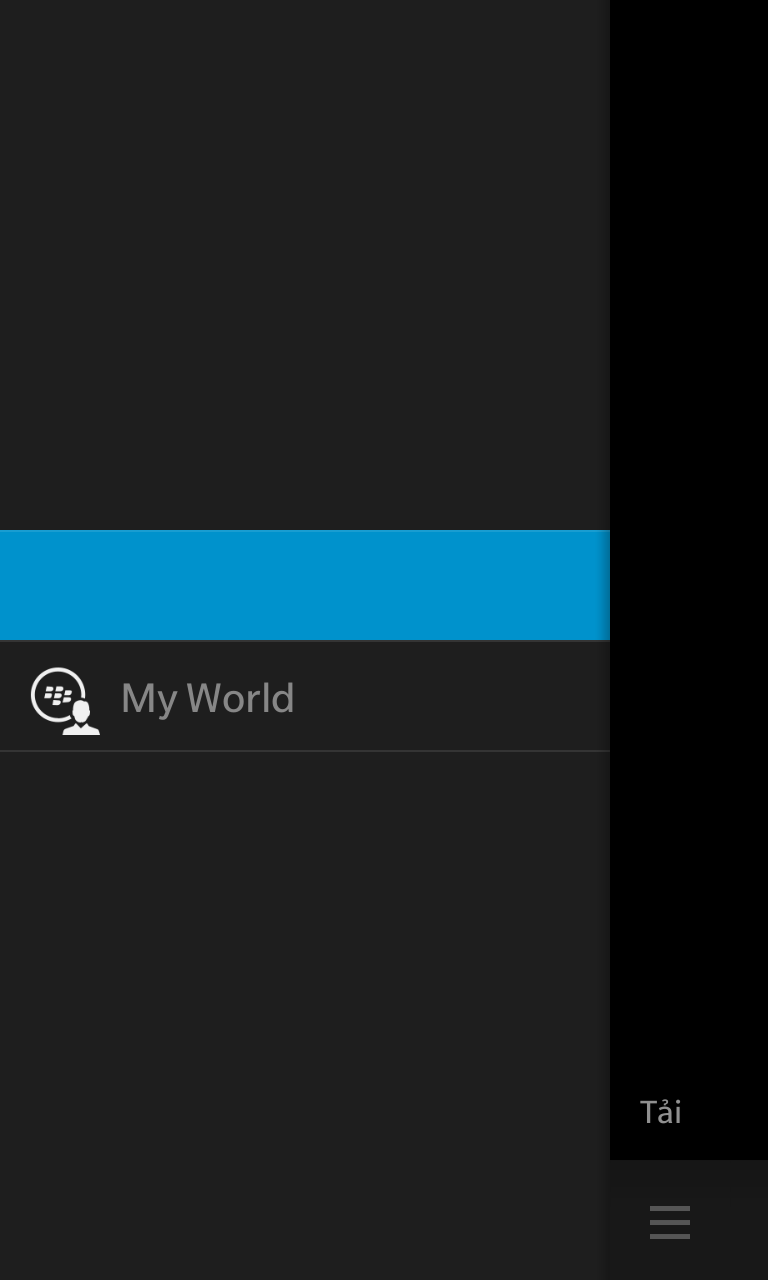Screen dimensions: 768x1280
Task: Activate the selected blue list item
Action: [x=305, y=585]
